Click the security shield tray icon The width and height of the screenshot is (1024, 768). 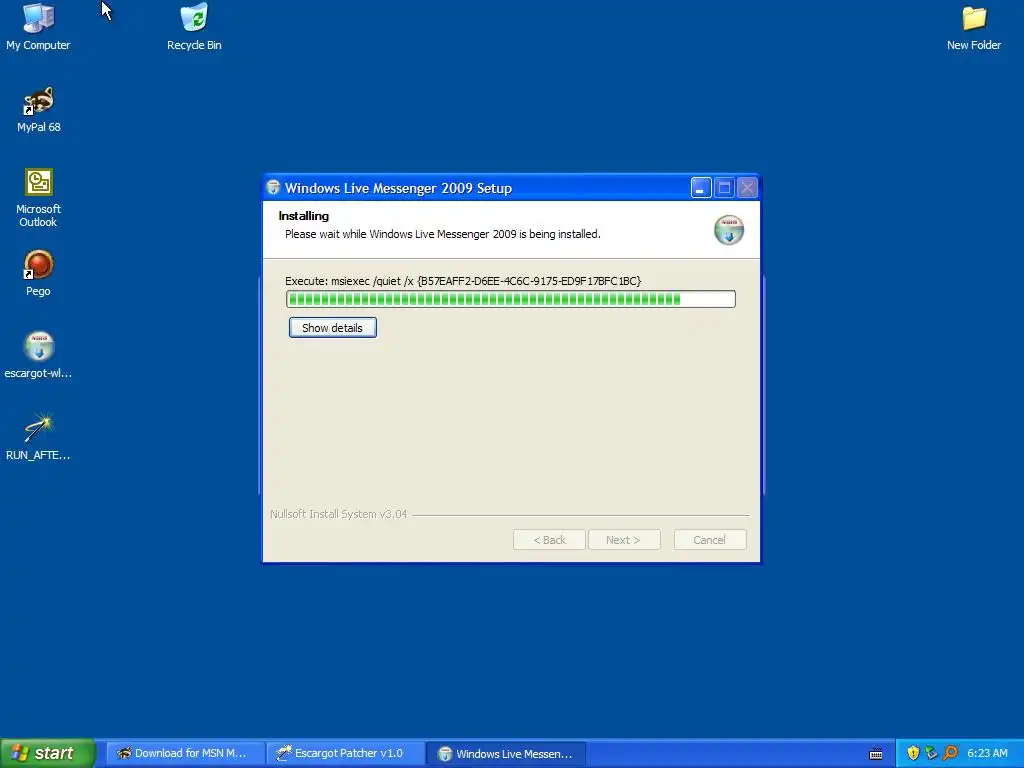913,753
